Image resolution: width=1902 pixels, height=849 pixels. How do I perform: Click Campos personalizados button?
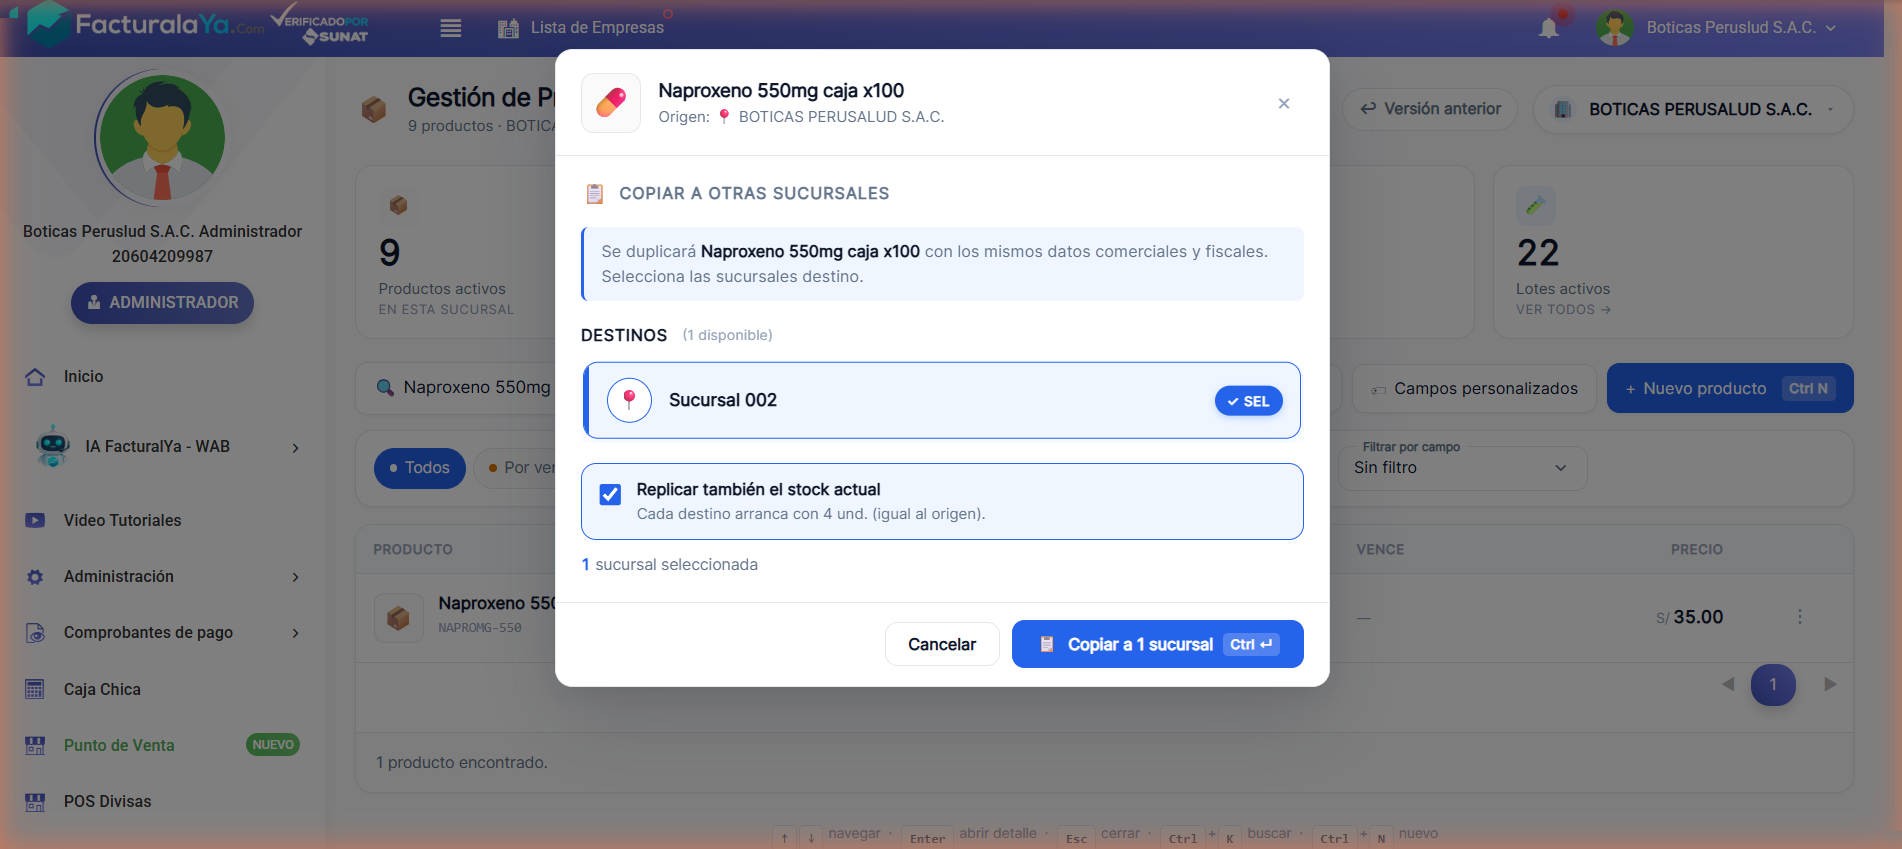(1474, 389)
